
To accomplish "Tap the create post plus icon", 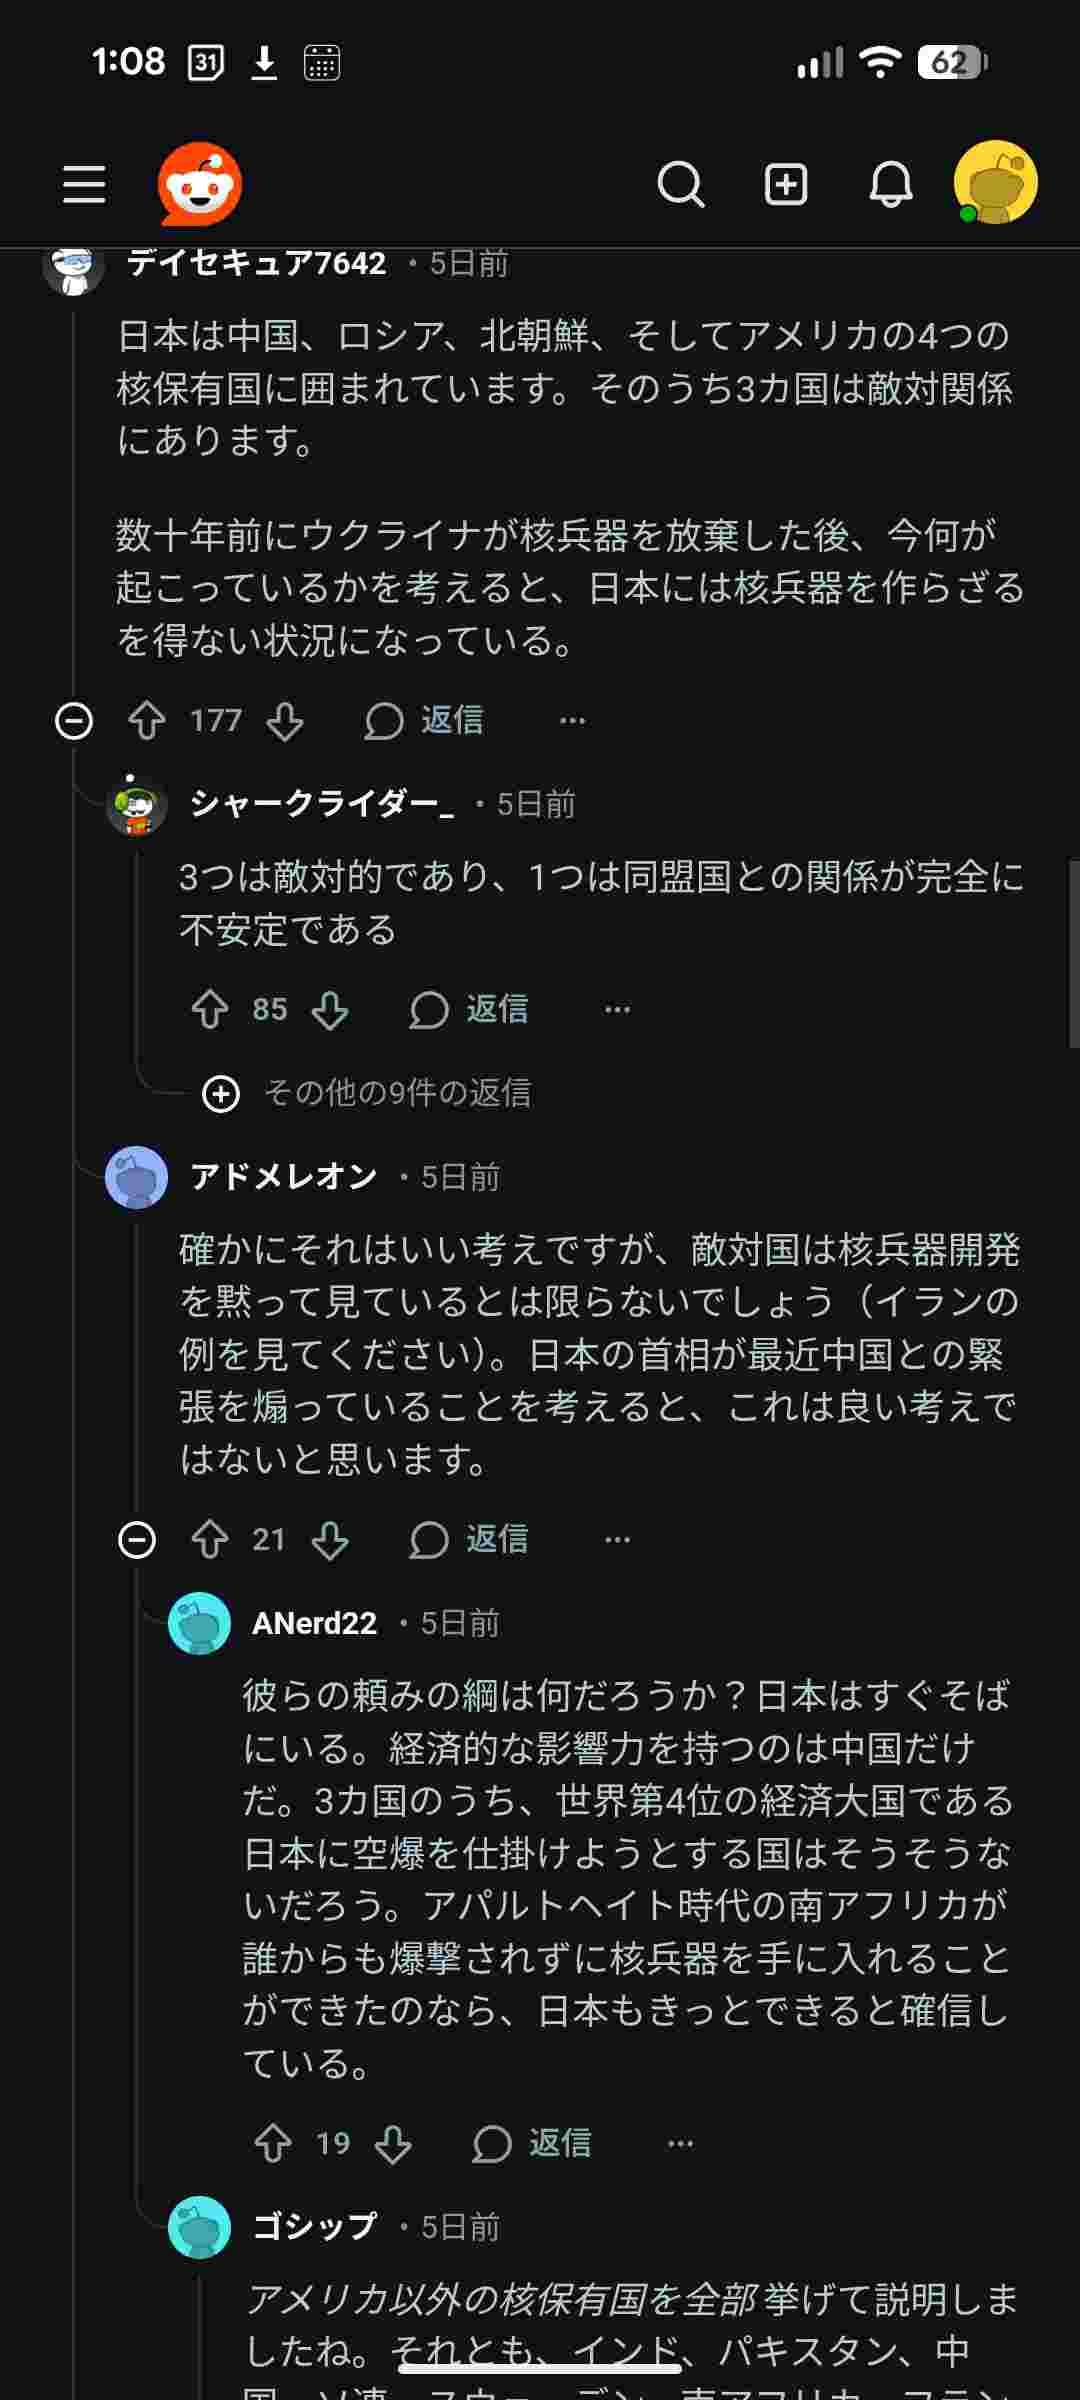I will coord(786,185).
